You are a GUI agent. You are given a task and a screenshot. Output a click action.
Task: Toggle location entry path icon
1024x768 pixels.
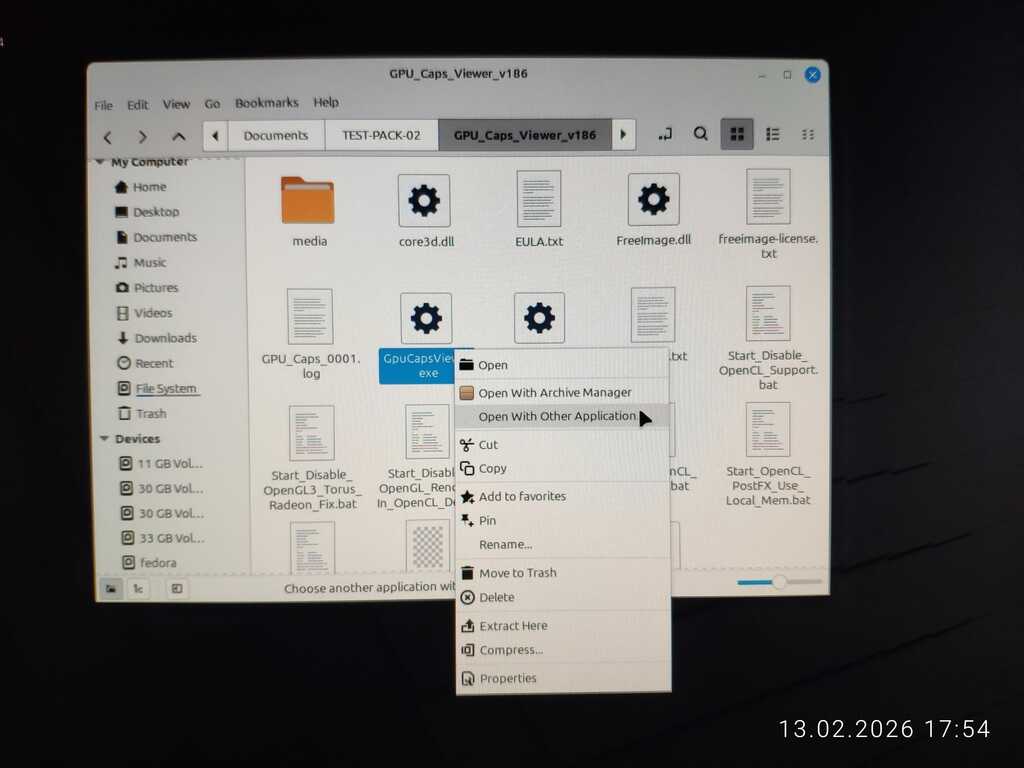click(665, 135)
